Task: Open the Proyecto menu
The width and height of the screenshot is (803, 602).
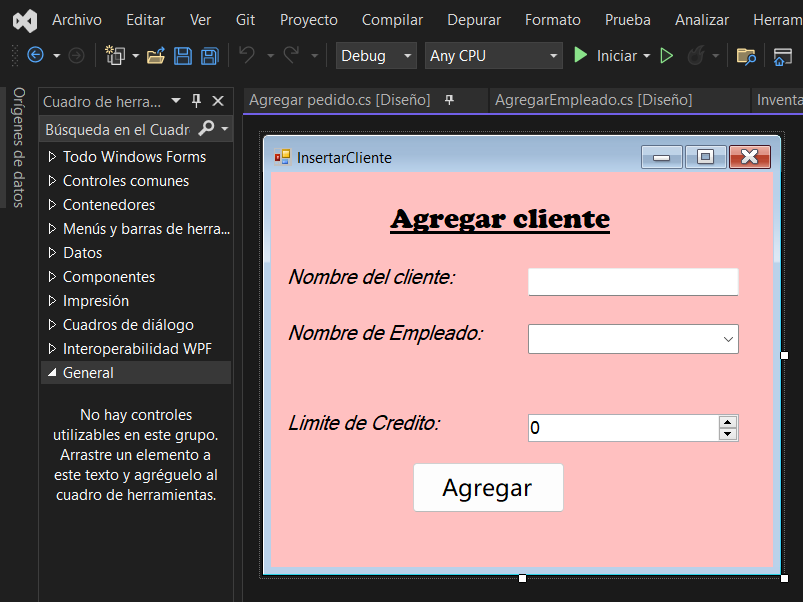Action: click(309, 20)
